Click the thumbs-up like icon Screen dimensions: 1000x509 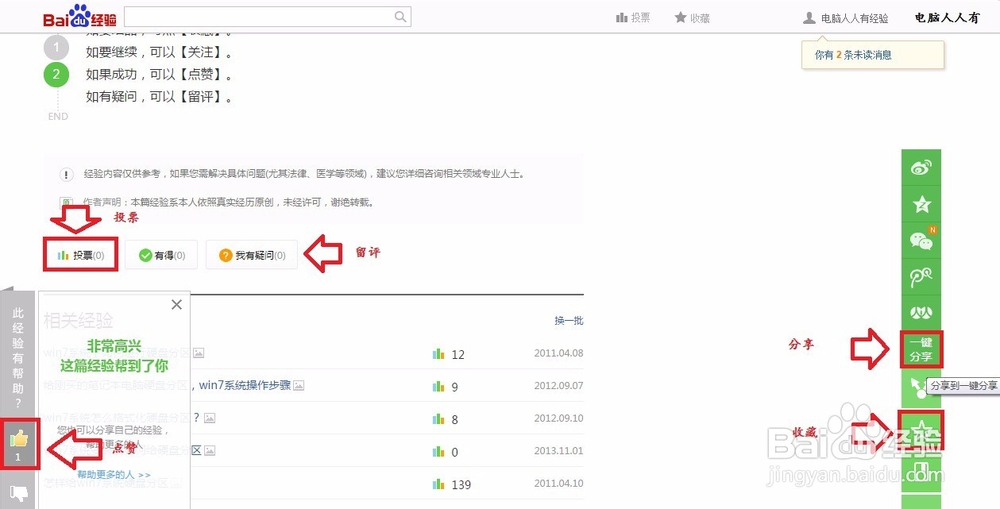[19, 438]
